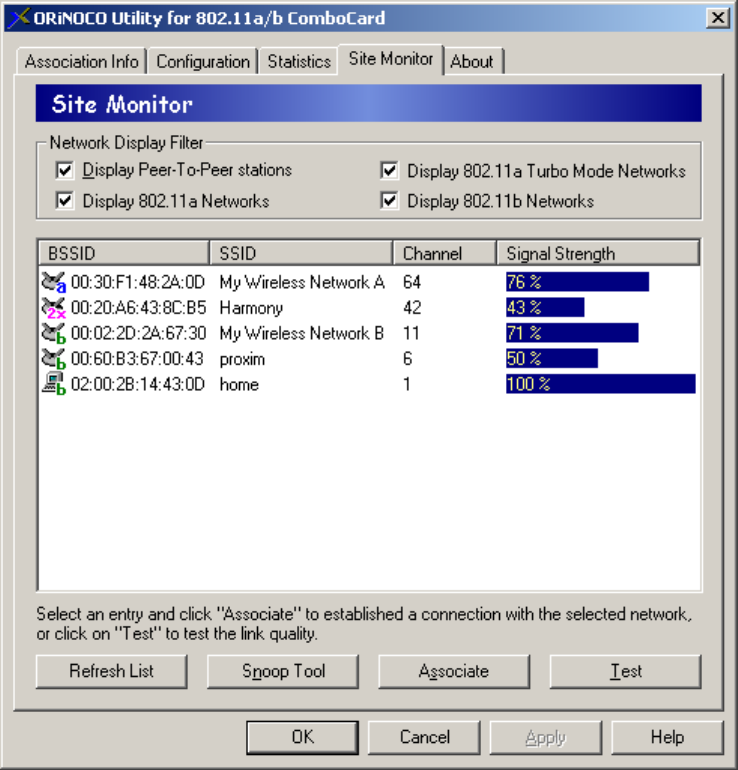The width and height of the screenshot is (738, 770).
Task: Go to the Statistics tab
Action: click(299, 62)
